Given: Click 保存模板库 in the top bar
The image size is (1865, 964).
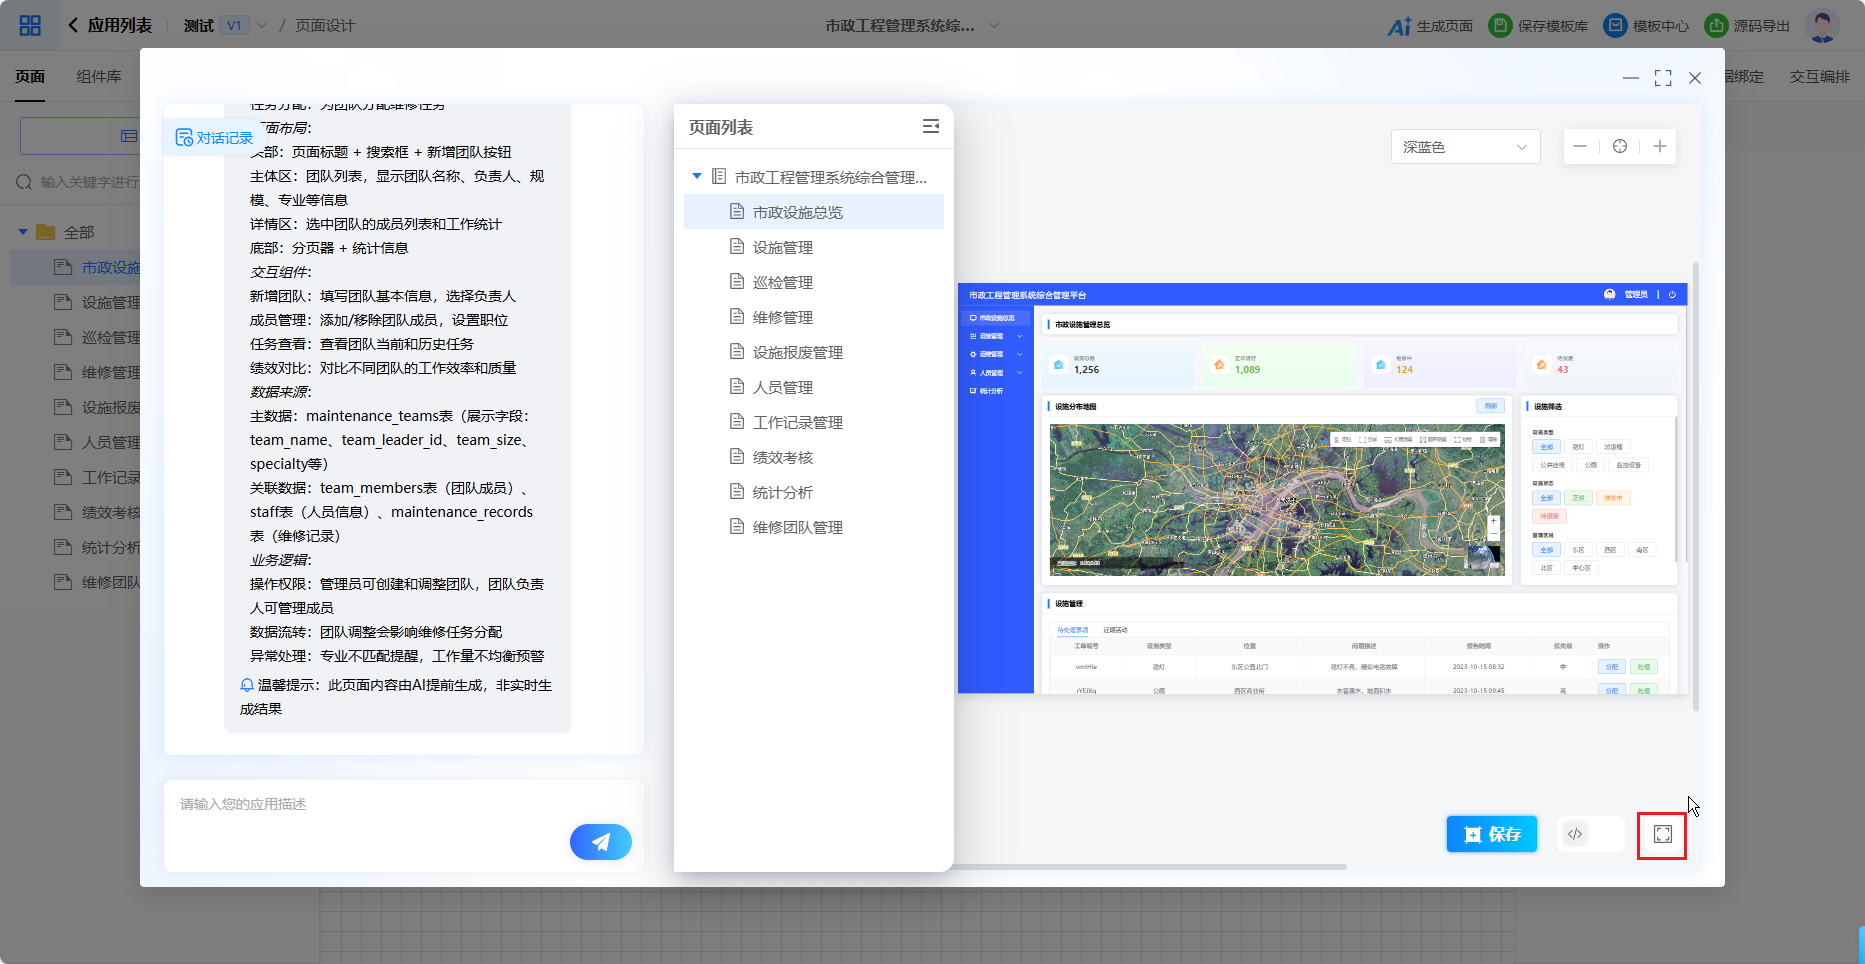Looking at the screenshot, I should pos(1539,26).
